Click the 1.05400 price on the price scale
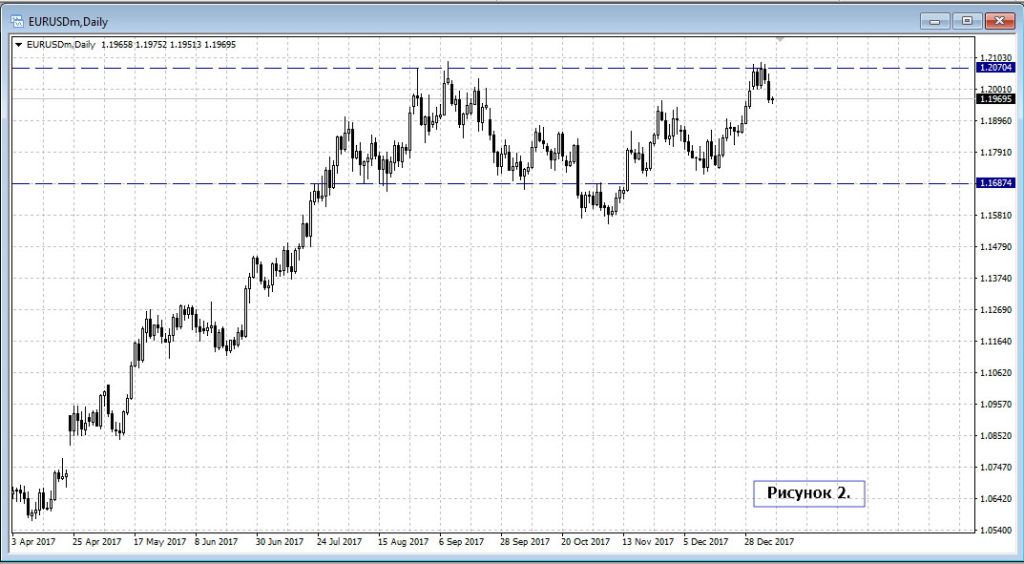Viewport: 1024px width, 564px height. (997, 529)
